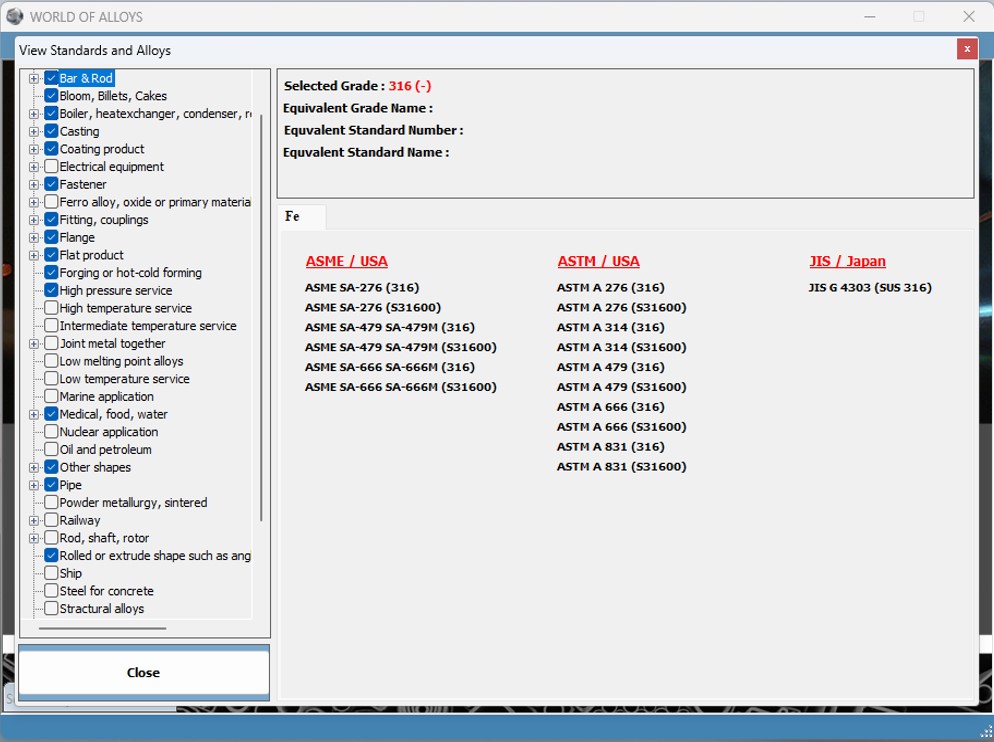Open the ASME / USA heading link
Screen dimensions: 994x742
(346, 261)
